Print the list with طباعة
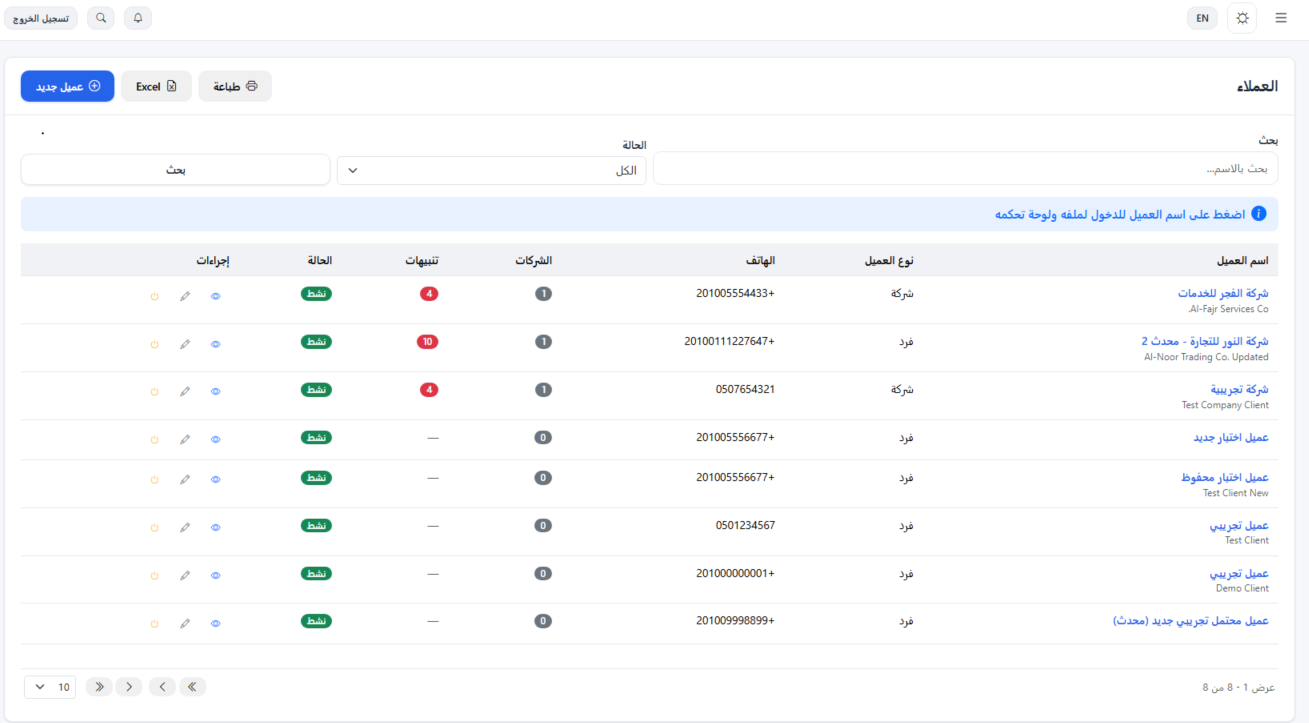 pyautogui.click(x=235, y=86)
